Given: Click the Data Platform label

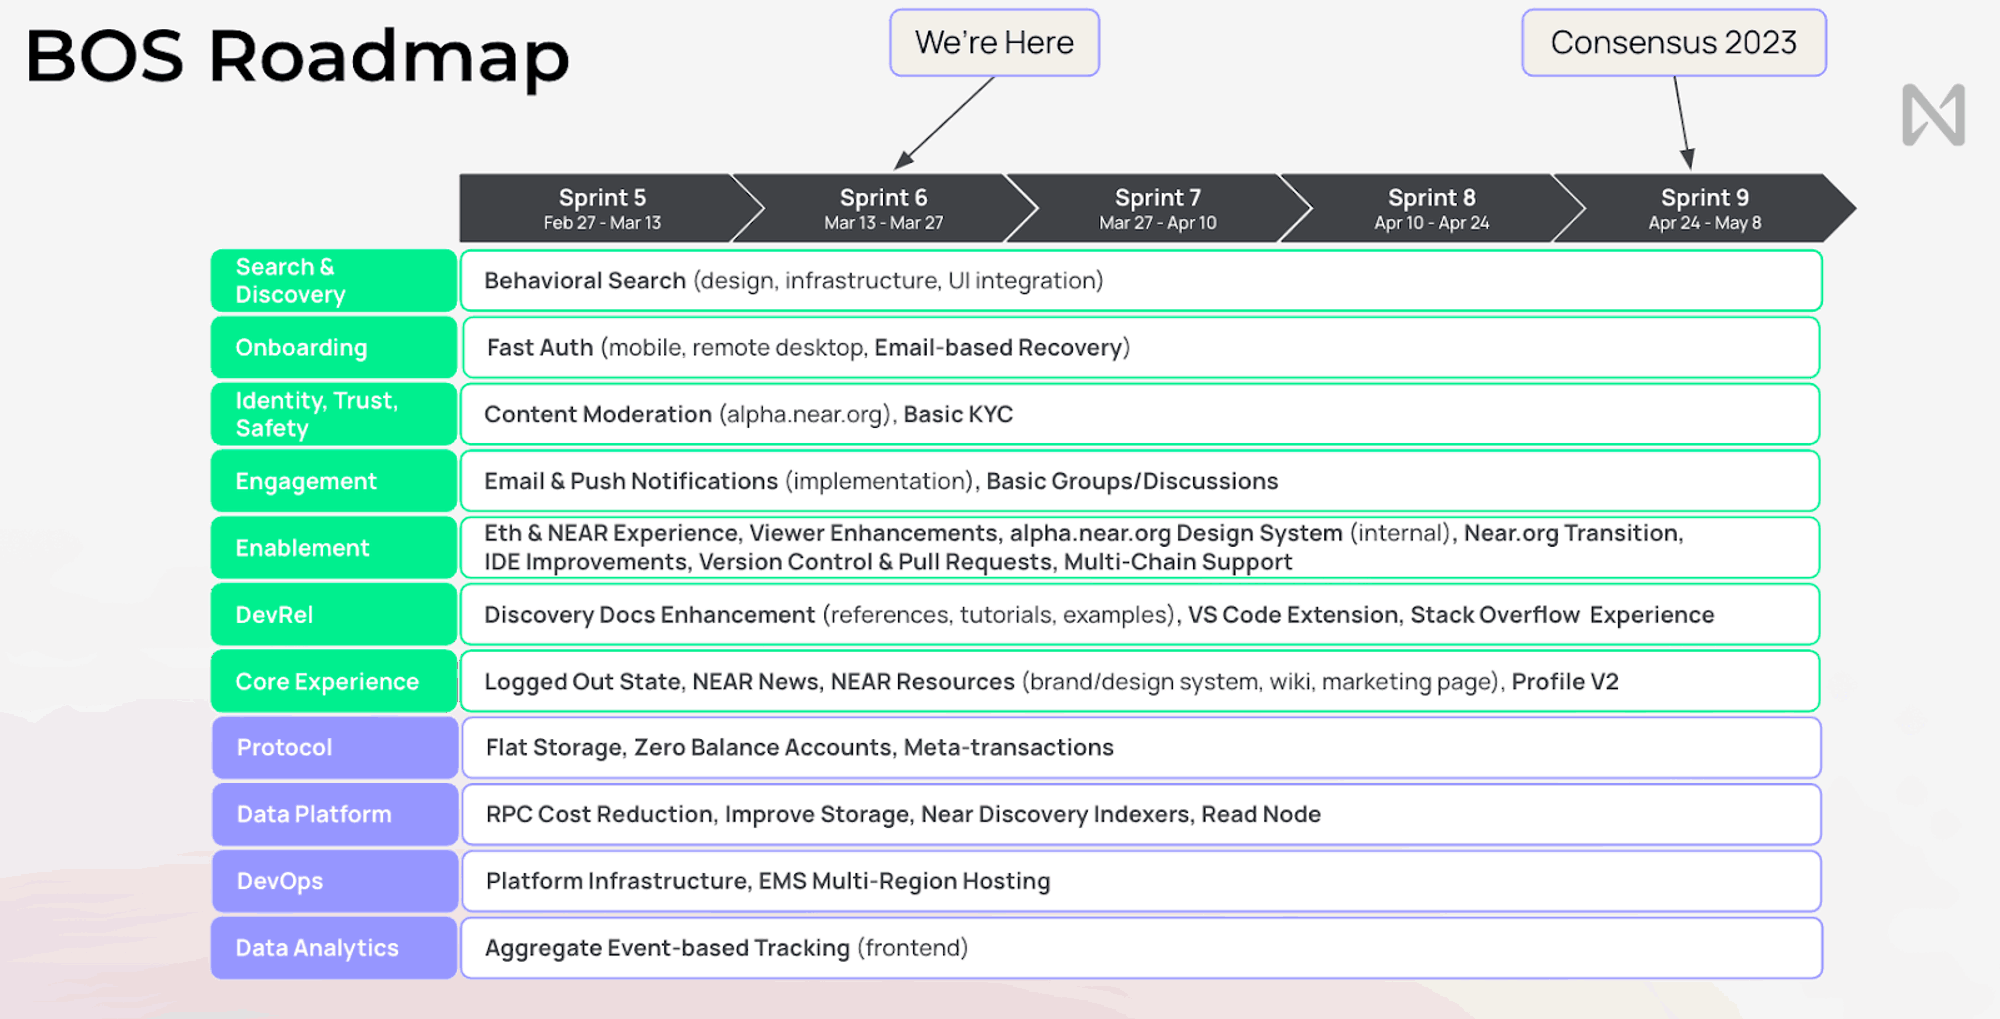Looking at the screenshot, I should pyautogui.click(x=334, y=814).
